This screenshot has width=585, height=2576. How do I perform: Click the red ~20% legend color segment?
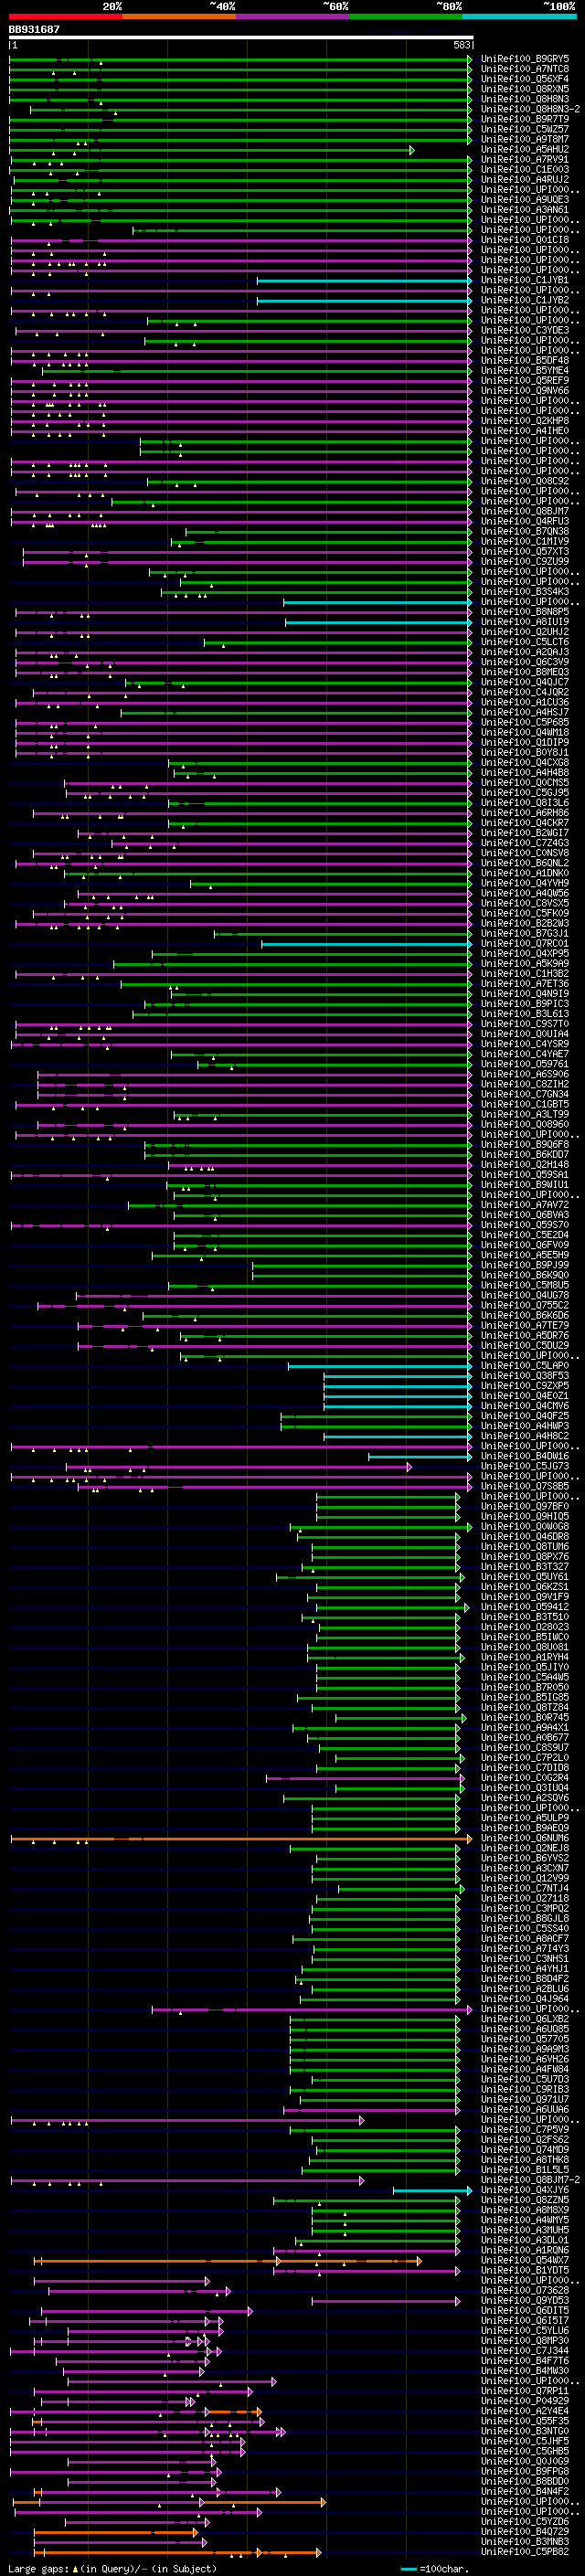click(65, 16)
